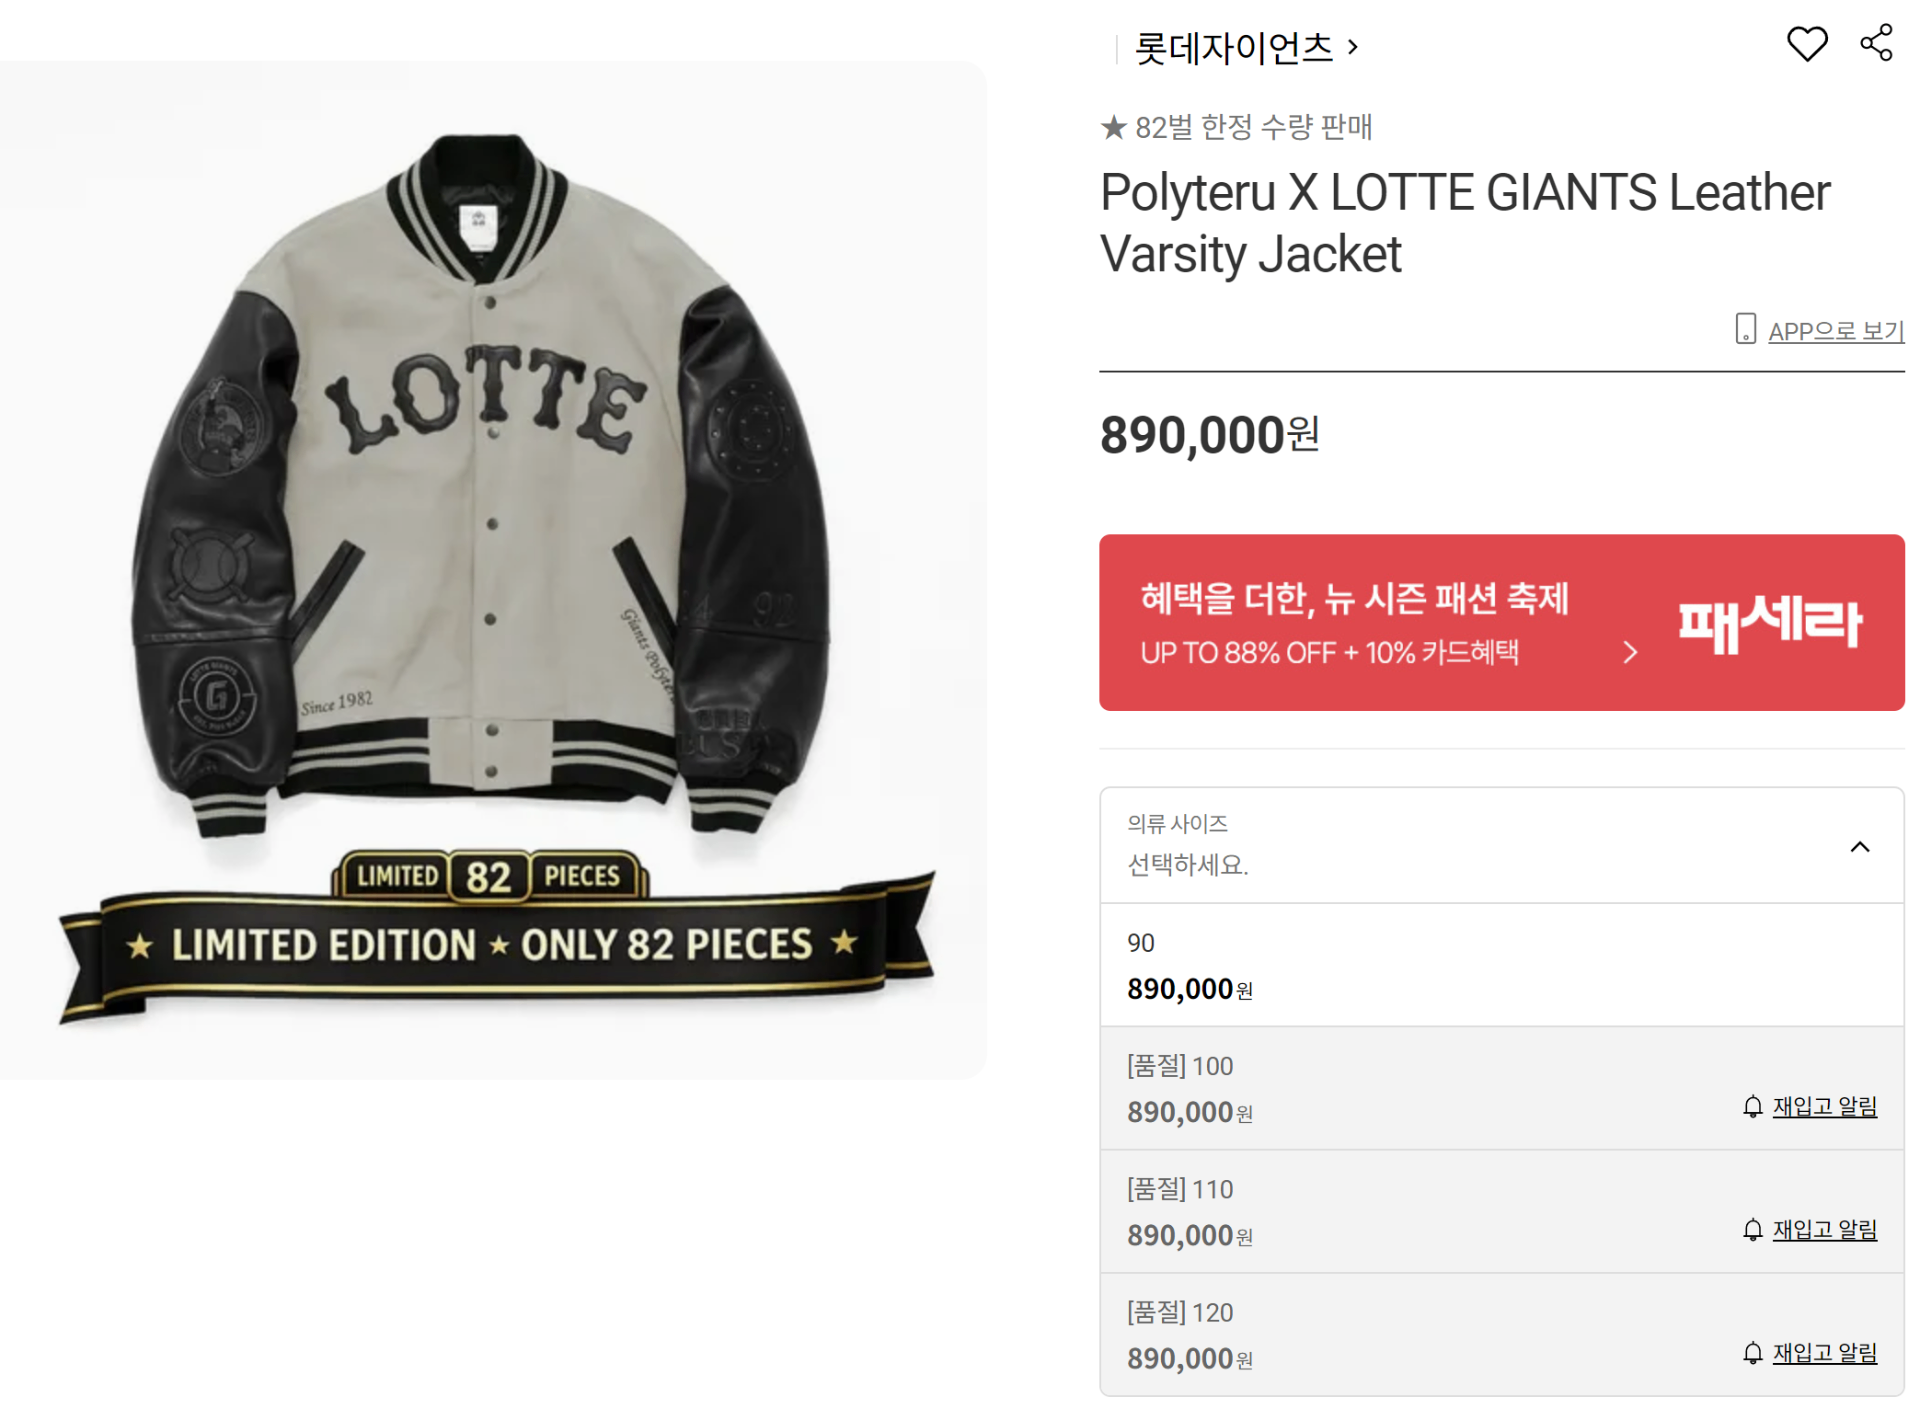Screen dimensions: 1920x1409
Task: Click 재입고 알림 for size 100
Action: 1824,1106
